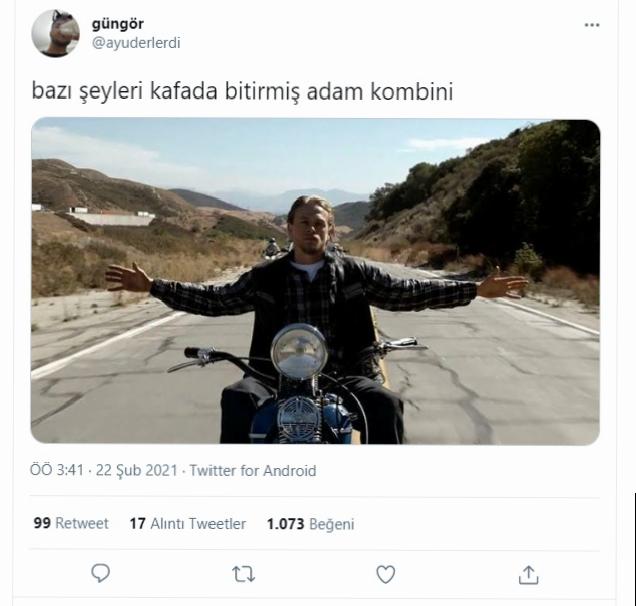Click the rider's outstretched left hand in photo

(502, 282)
